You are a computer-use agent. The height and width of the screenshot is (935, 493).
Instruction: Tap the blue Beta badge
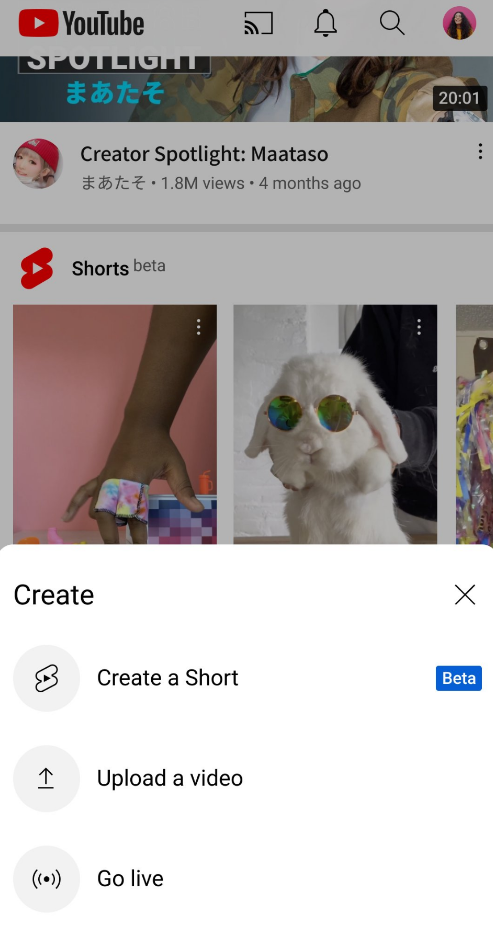point(458,679)
